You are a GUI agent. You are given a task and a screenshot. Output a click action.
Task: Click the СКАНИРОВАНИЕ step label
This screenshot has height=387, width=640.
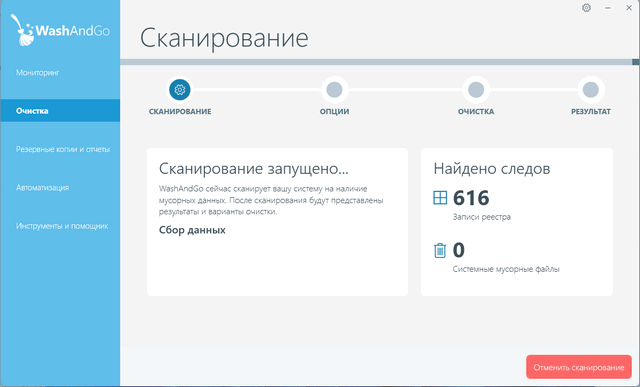pyautogui.click(x=180, y=111)
